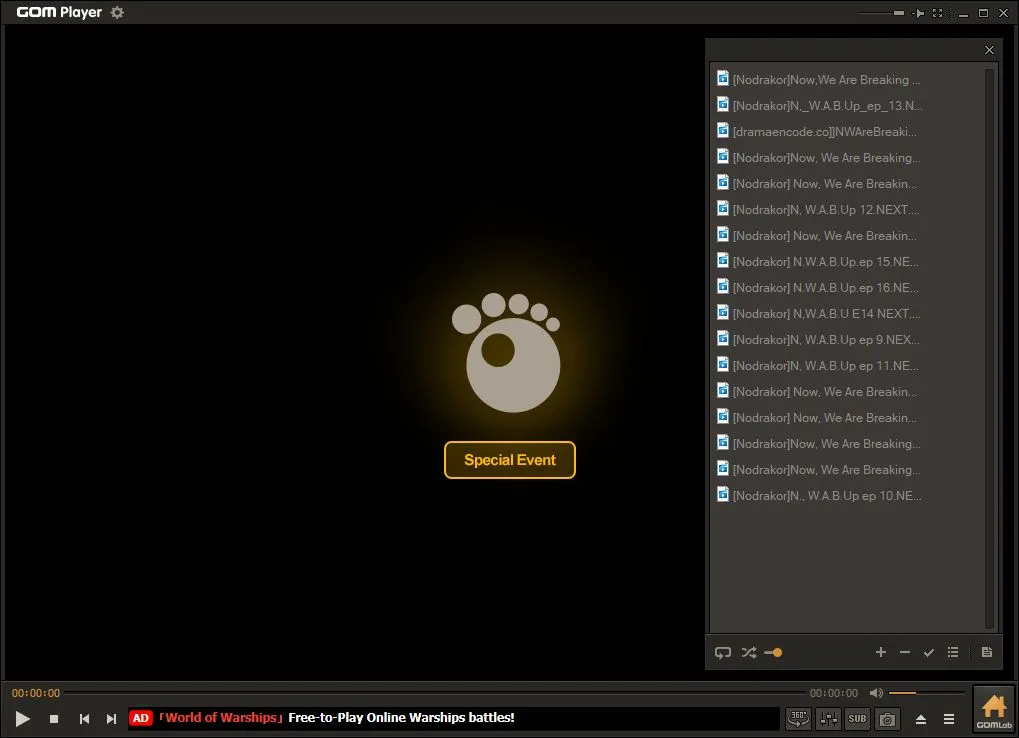The width and height of the screenshot is (1019, 738).
Task: Open playlist file info document icon
Action: (986, 652)
